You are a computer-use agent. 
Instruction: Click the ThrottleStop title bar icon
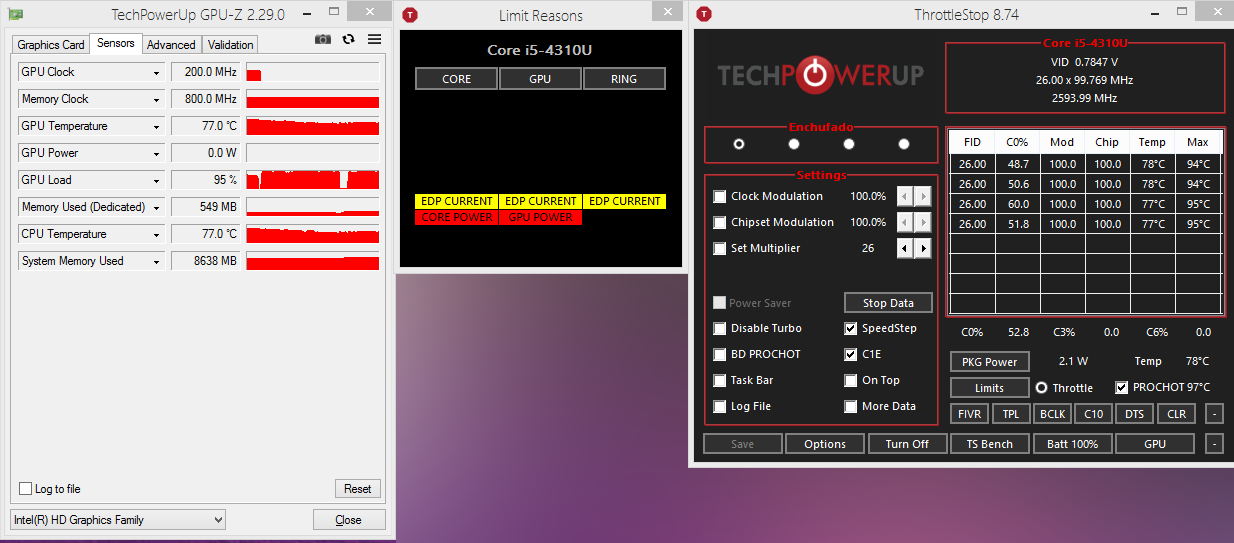point(704,15)
